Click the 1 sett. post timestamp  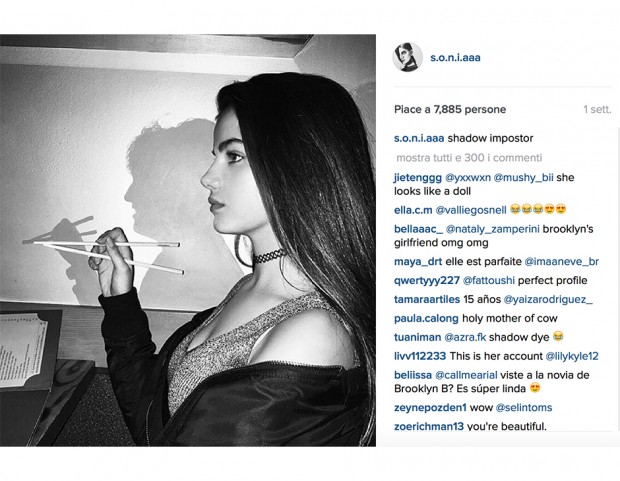[597, 110]
